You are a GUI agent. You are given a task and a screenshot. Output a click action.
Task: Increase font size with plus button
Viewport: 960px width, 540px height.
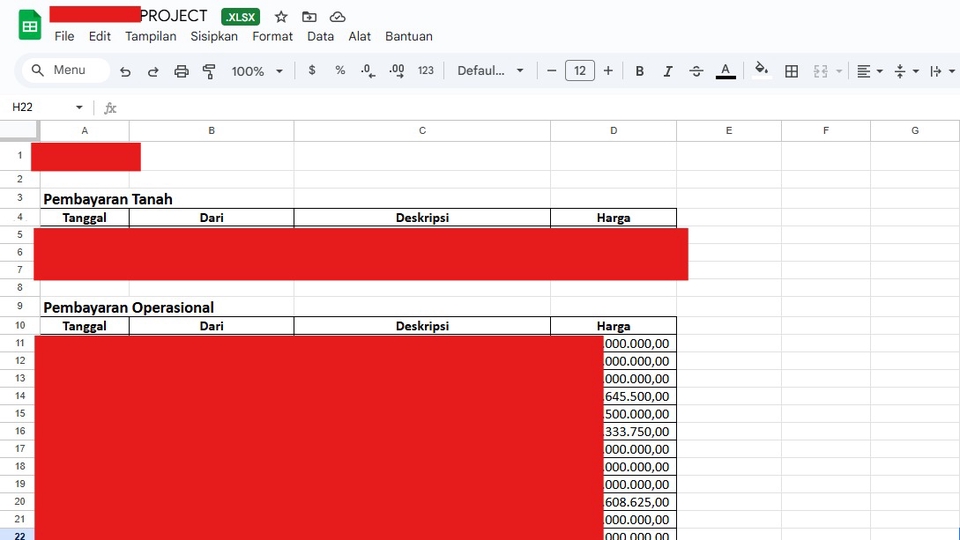[608, 70]
